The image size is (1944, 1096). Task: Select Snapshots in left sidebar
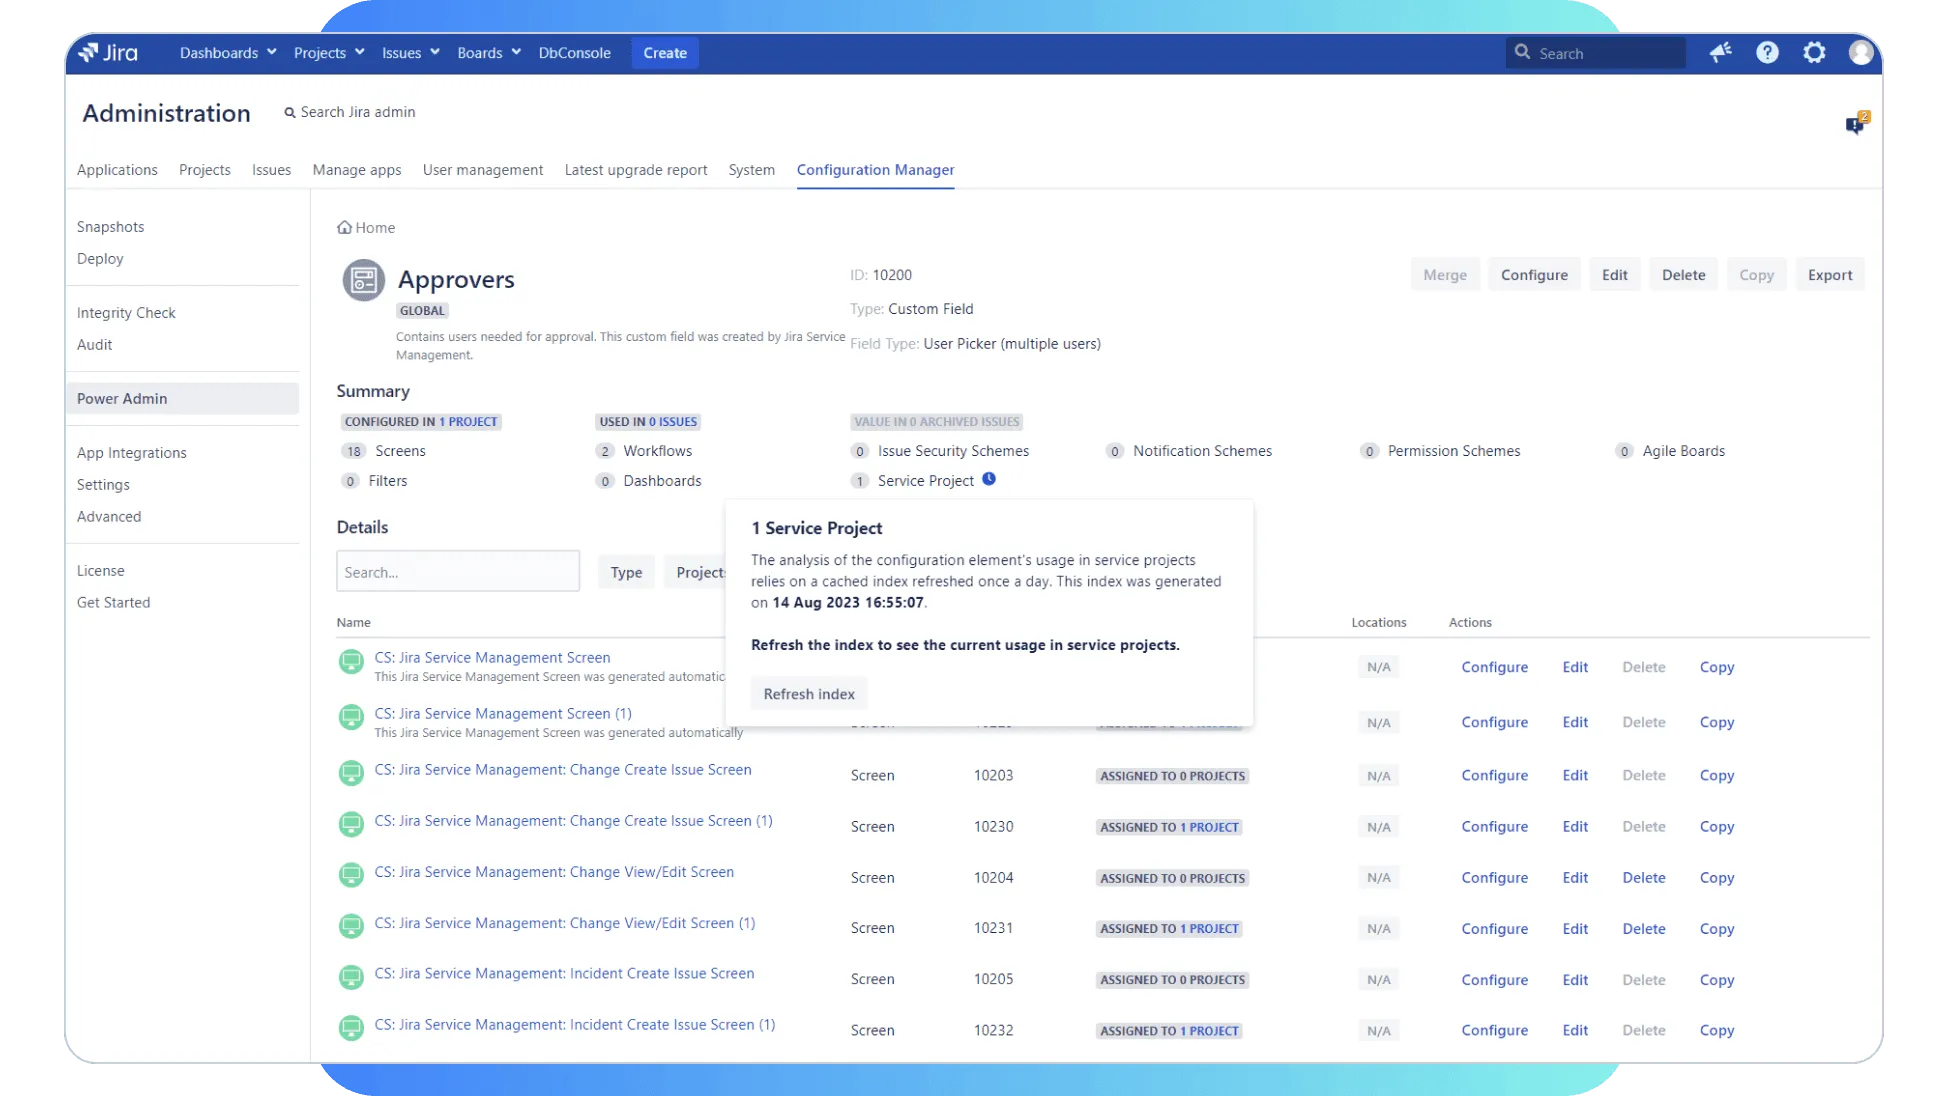[110, 227]
